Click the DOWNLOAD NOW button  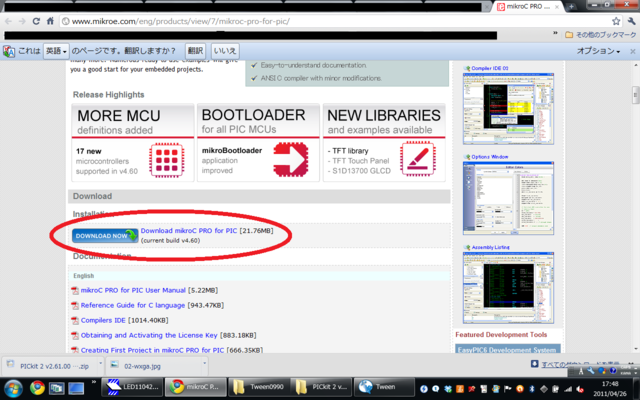[x=105, y=236]
